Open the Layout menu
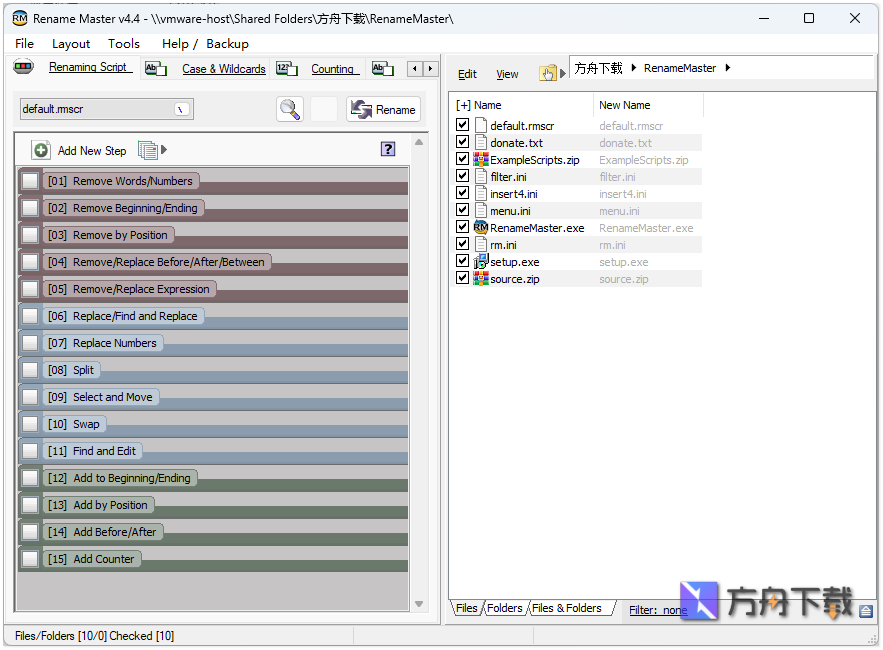 pyautogui.click(x=71, y=44)
